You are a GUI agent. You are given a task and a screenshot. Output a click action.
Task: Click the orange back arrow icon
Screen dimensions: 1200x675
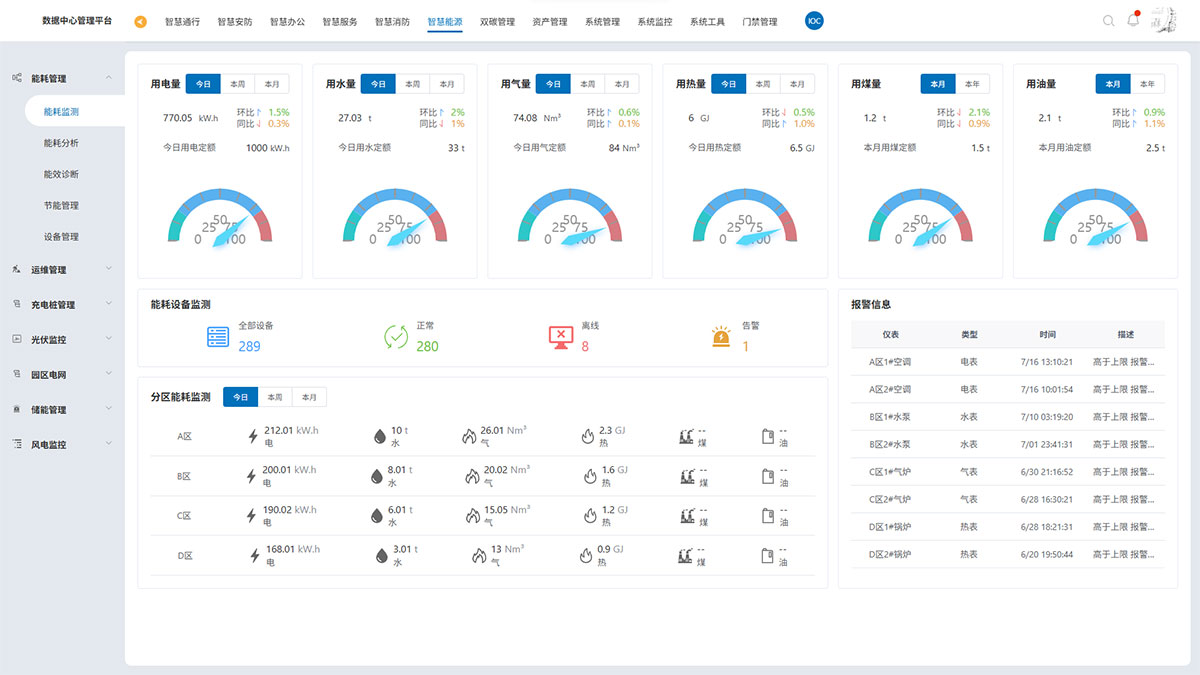(140, 22)
